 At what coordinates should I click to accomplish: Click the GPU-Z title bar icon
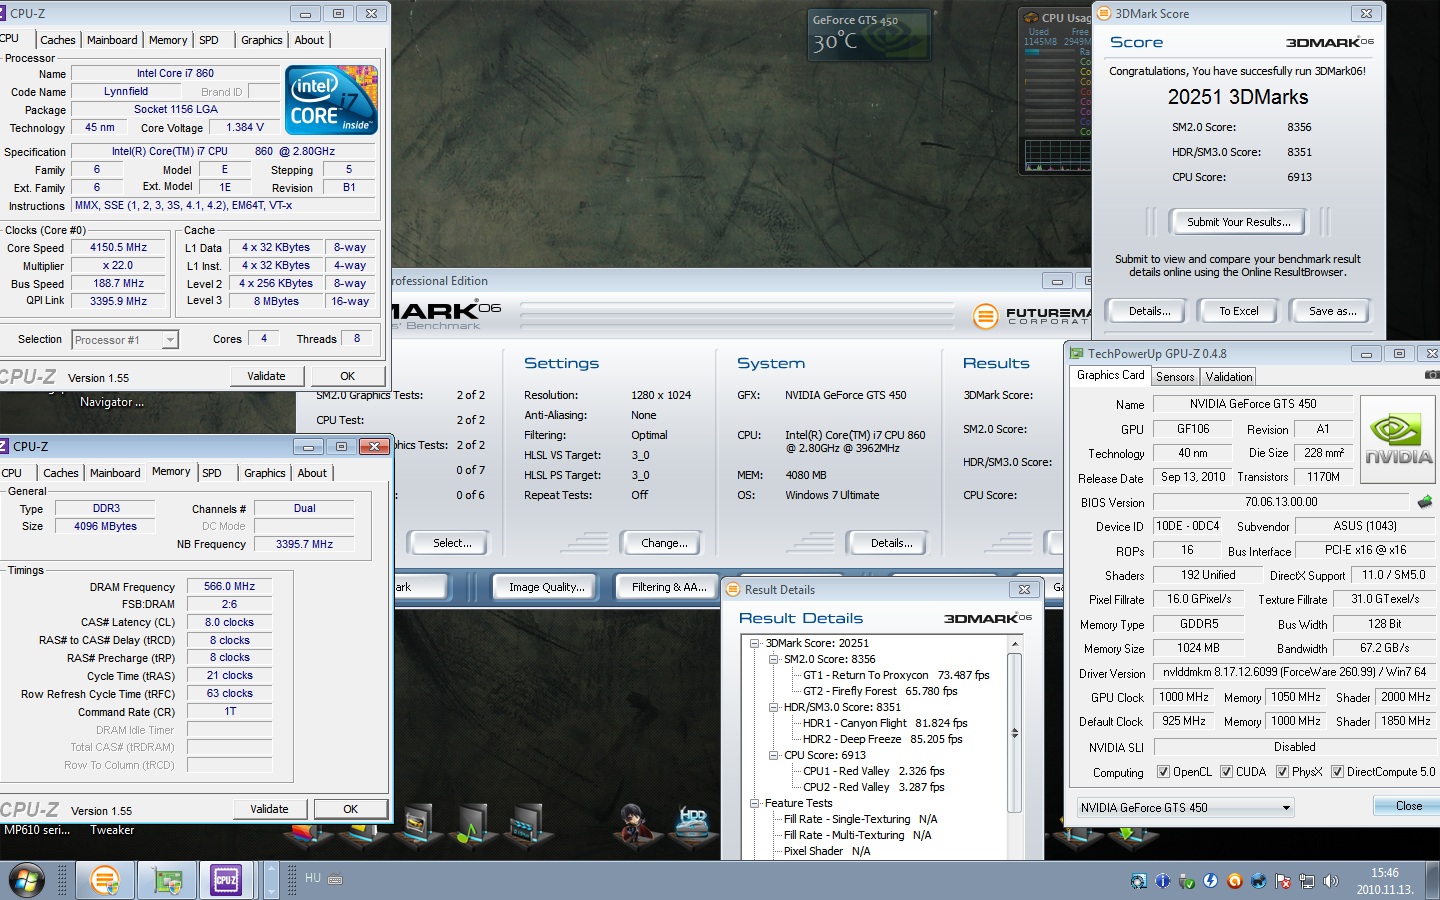point(1076,353)
